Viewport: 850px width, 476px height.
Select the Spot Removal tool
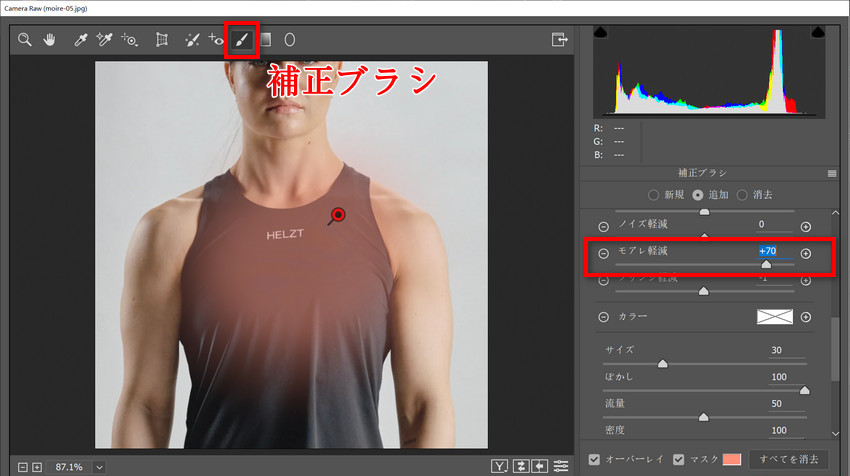click(x=192, y=40)
